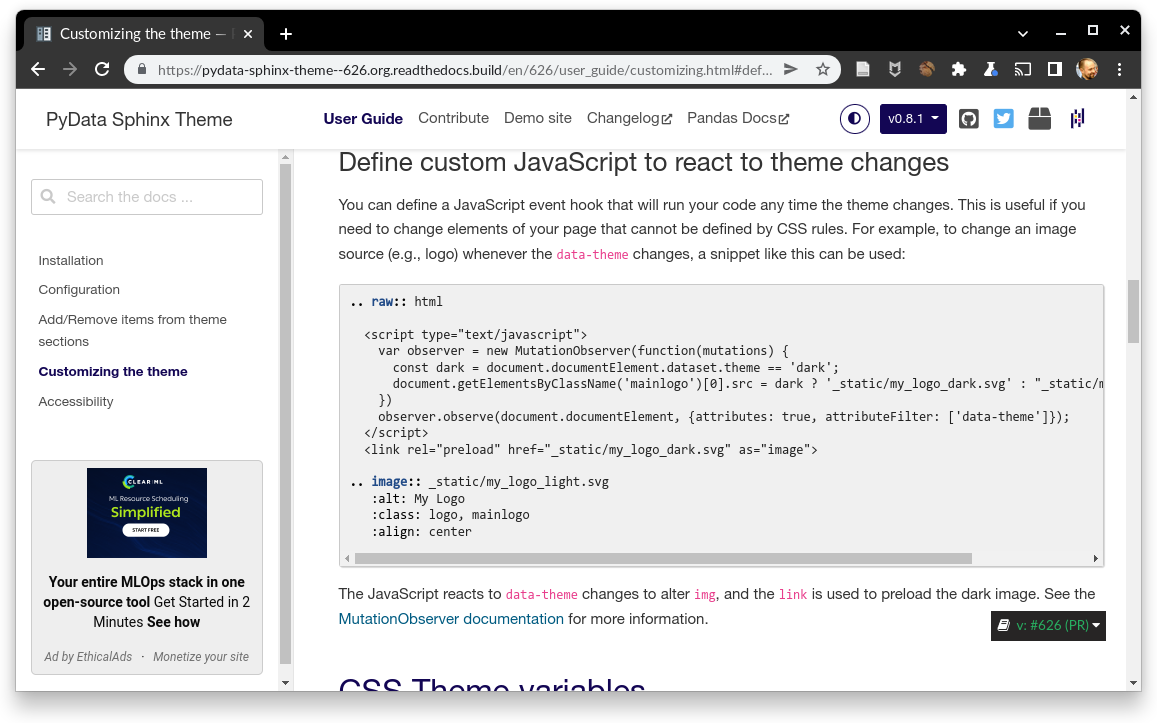The height and width of the screenshot is (723, 1157).
Task: Reload the page with the refresh icon
Action: coord(103,69)
